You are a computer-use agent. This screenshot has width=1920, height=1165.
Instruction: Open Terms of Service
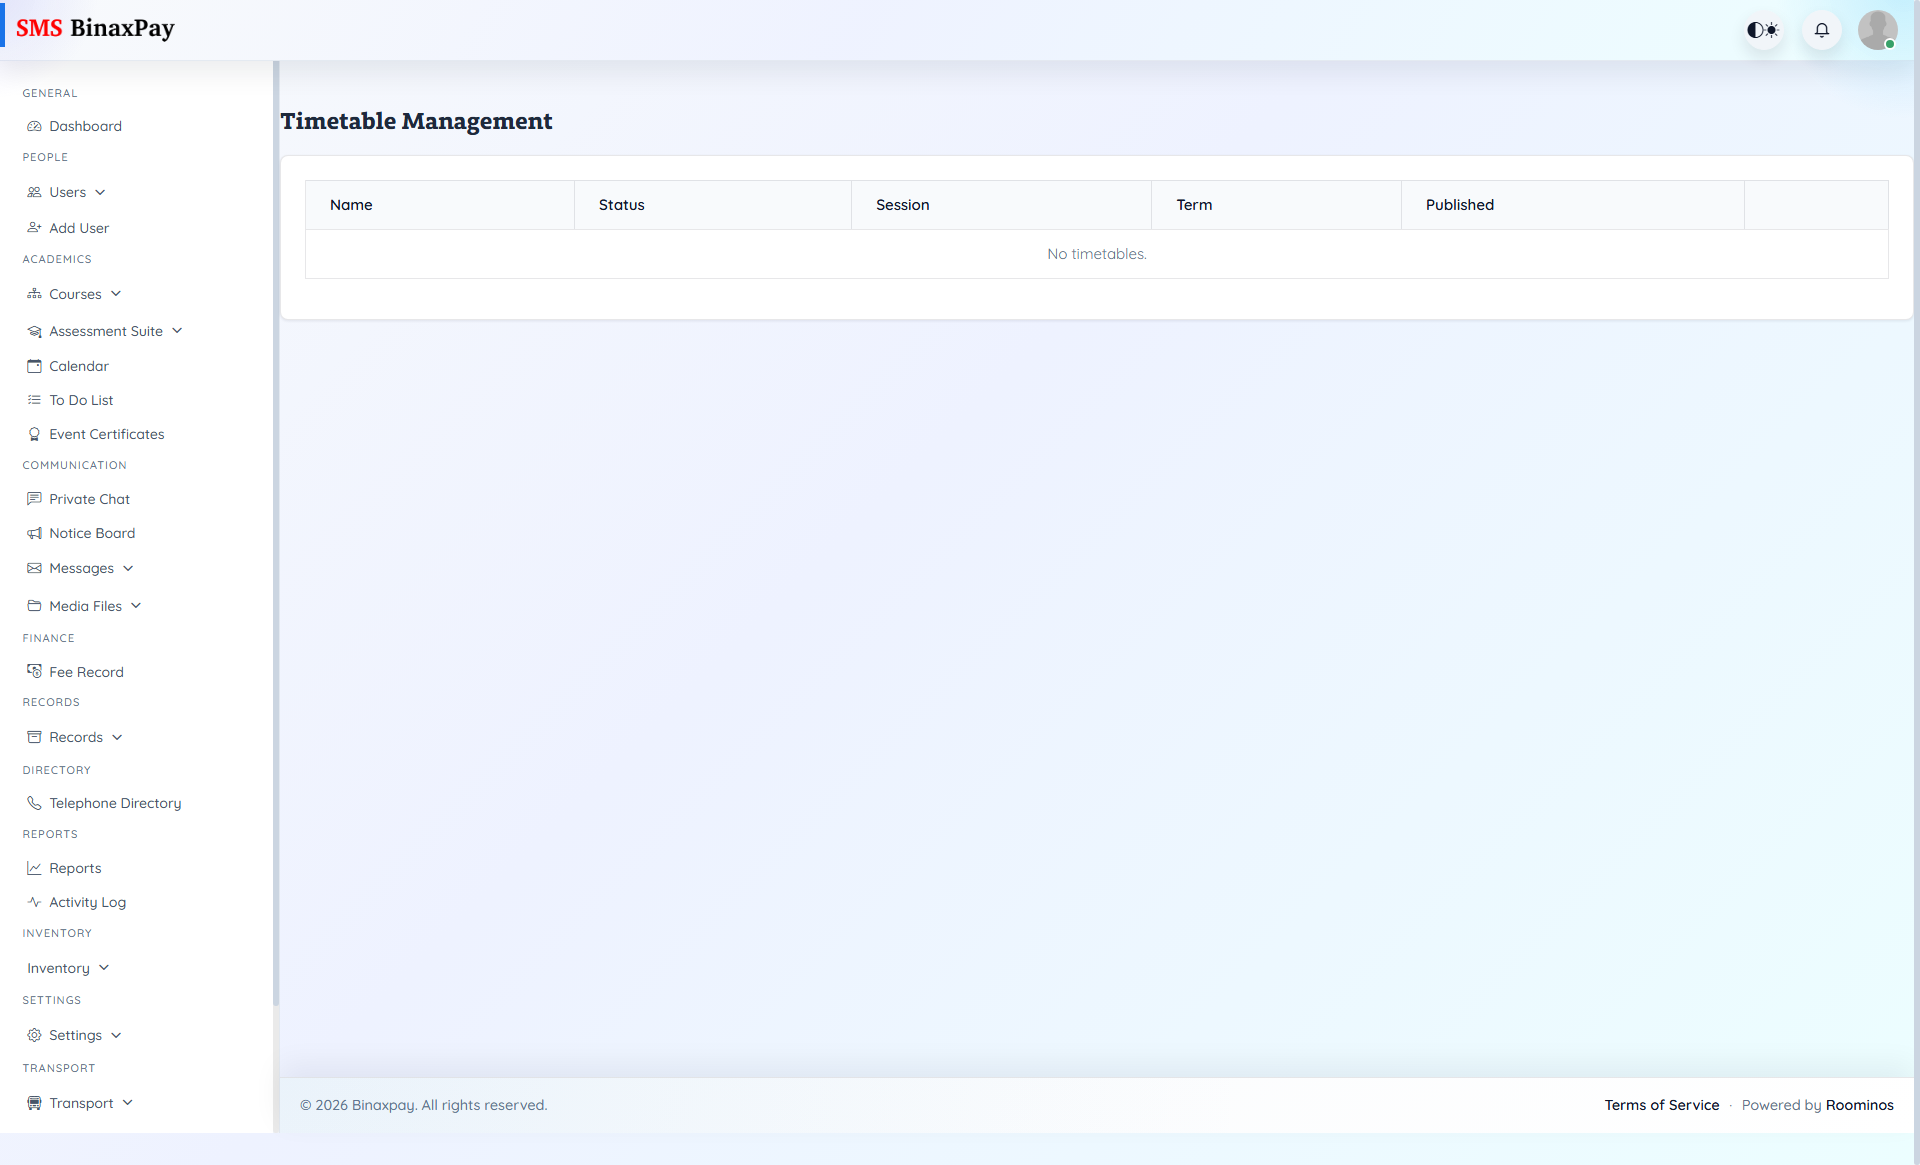tap(1661, 1105)
